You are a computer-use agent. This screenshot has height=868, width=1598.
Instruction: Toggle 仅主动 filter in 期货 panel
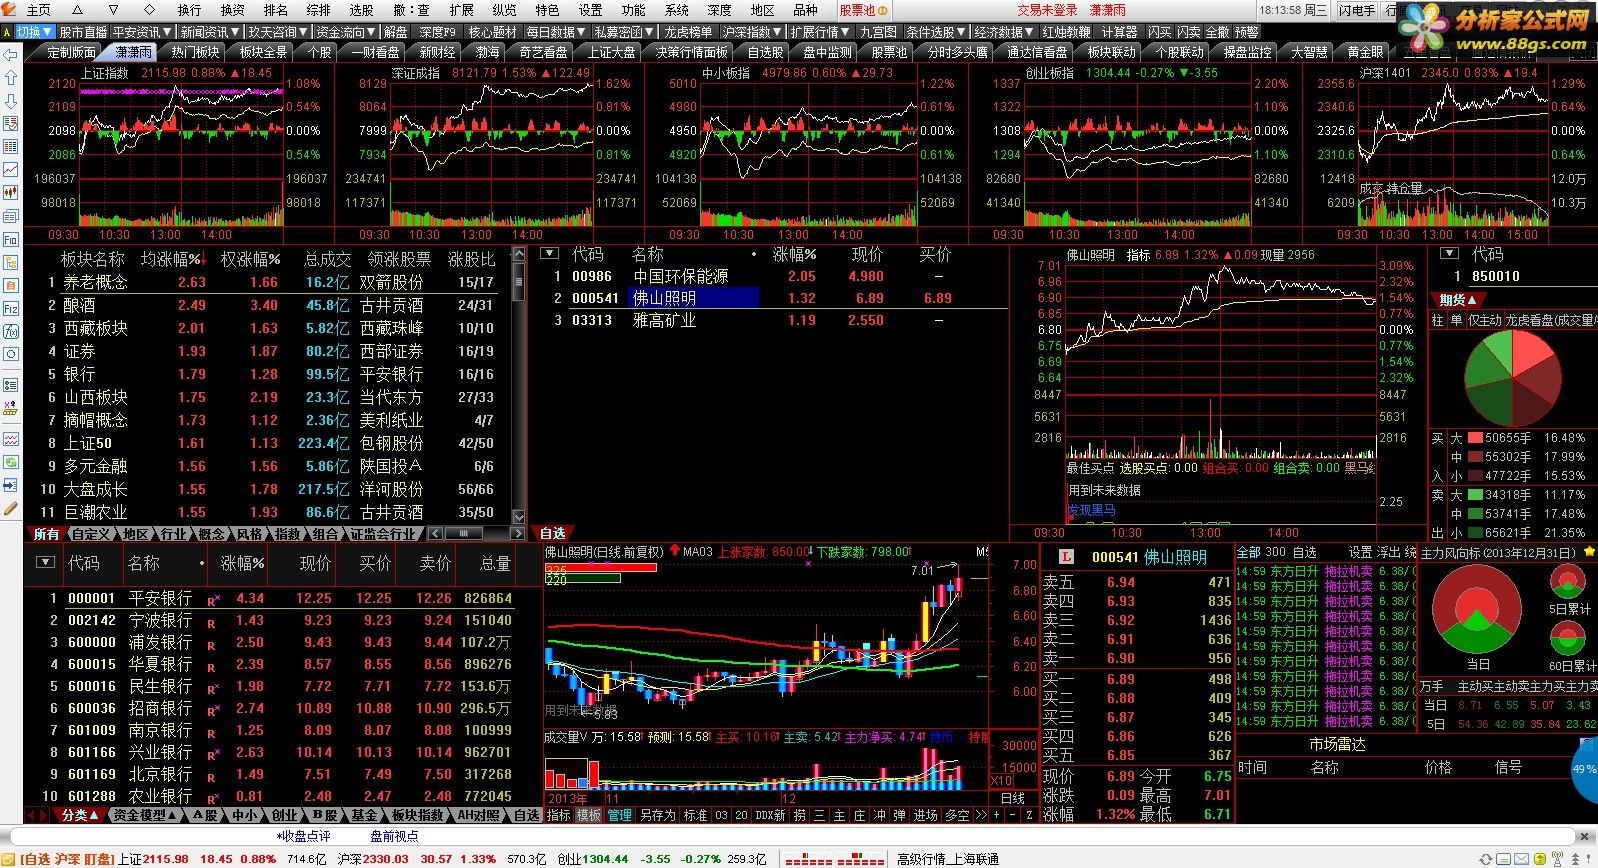click(1485, 320)
